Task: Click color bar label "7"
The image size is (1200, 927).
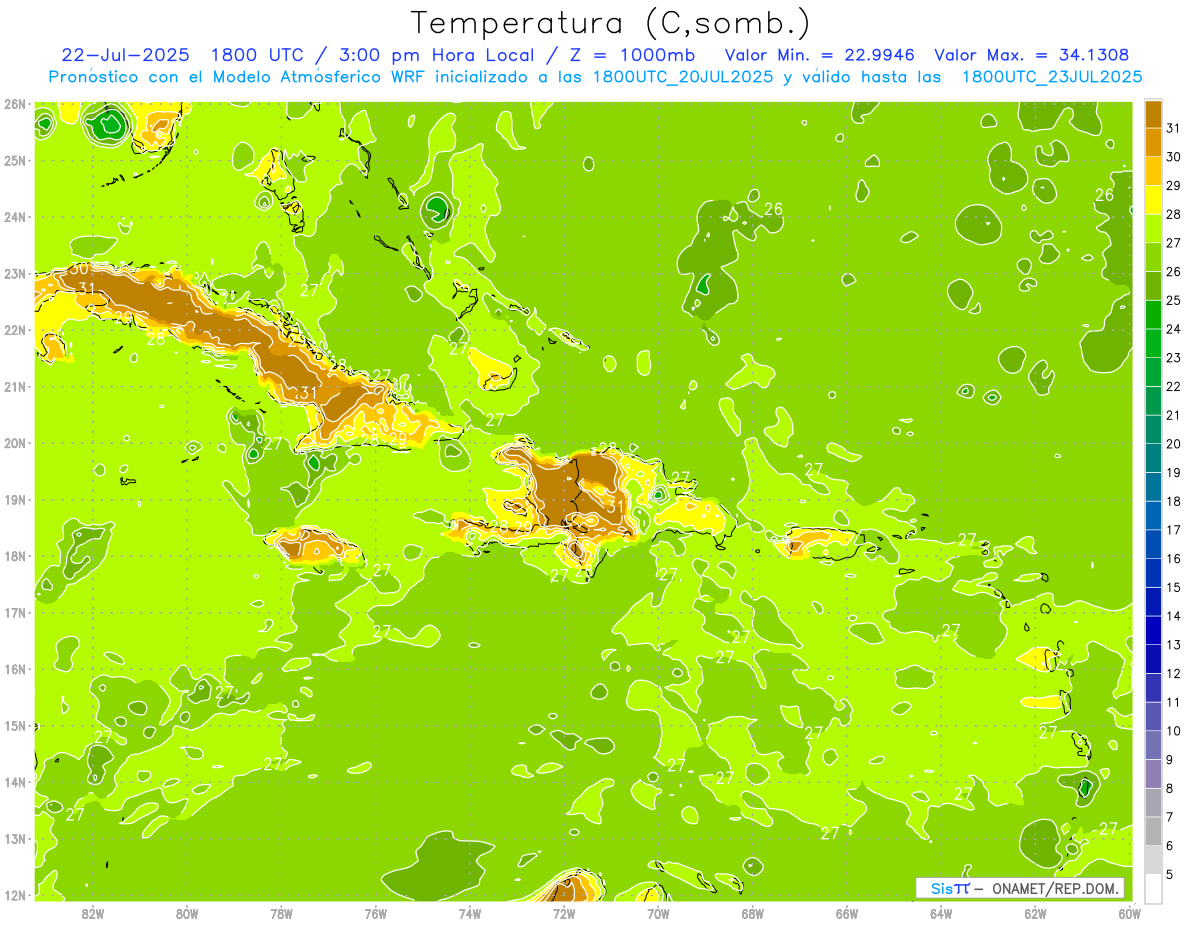Action: 1170,817
